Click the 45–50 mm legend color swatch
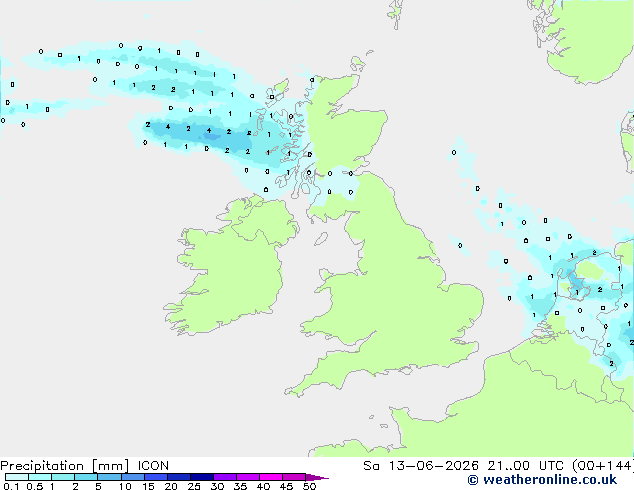Viewport: 634px width, 490px height. tap(294, 477)
